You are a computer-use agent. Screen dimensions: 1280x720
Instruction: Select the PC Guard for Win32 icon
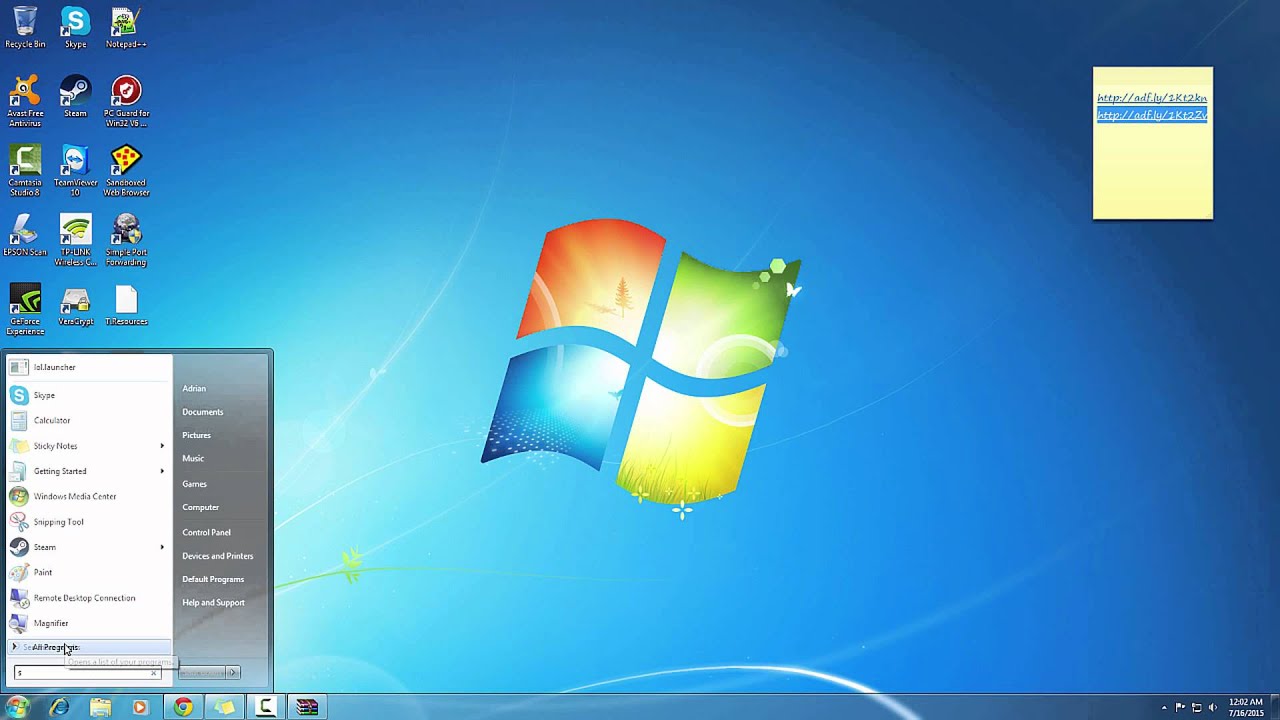tap(126, 100)
